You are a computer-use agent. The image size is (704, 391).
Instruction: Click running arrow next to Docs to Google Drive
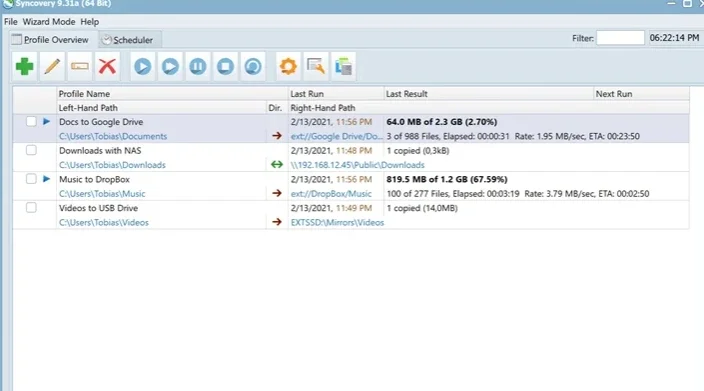(x=46, y=121)
